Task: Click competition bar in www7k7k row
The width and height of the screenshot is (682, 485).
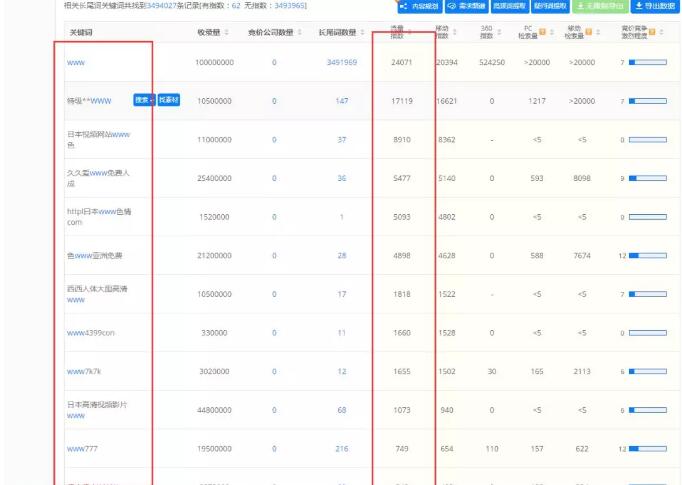Action: pyautogui.click(x=648, y=371)
